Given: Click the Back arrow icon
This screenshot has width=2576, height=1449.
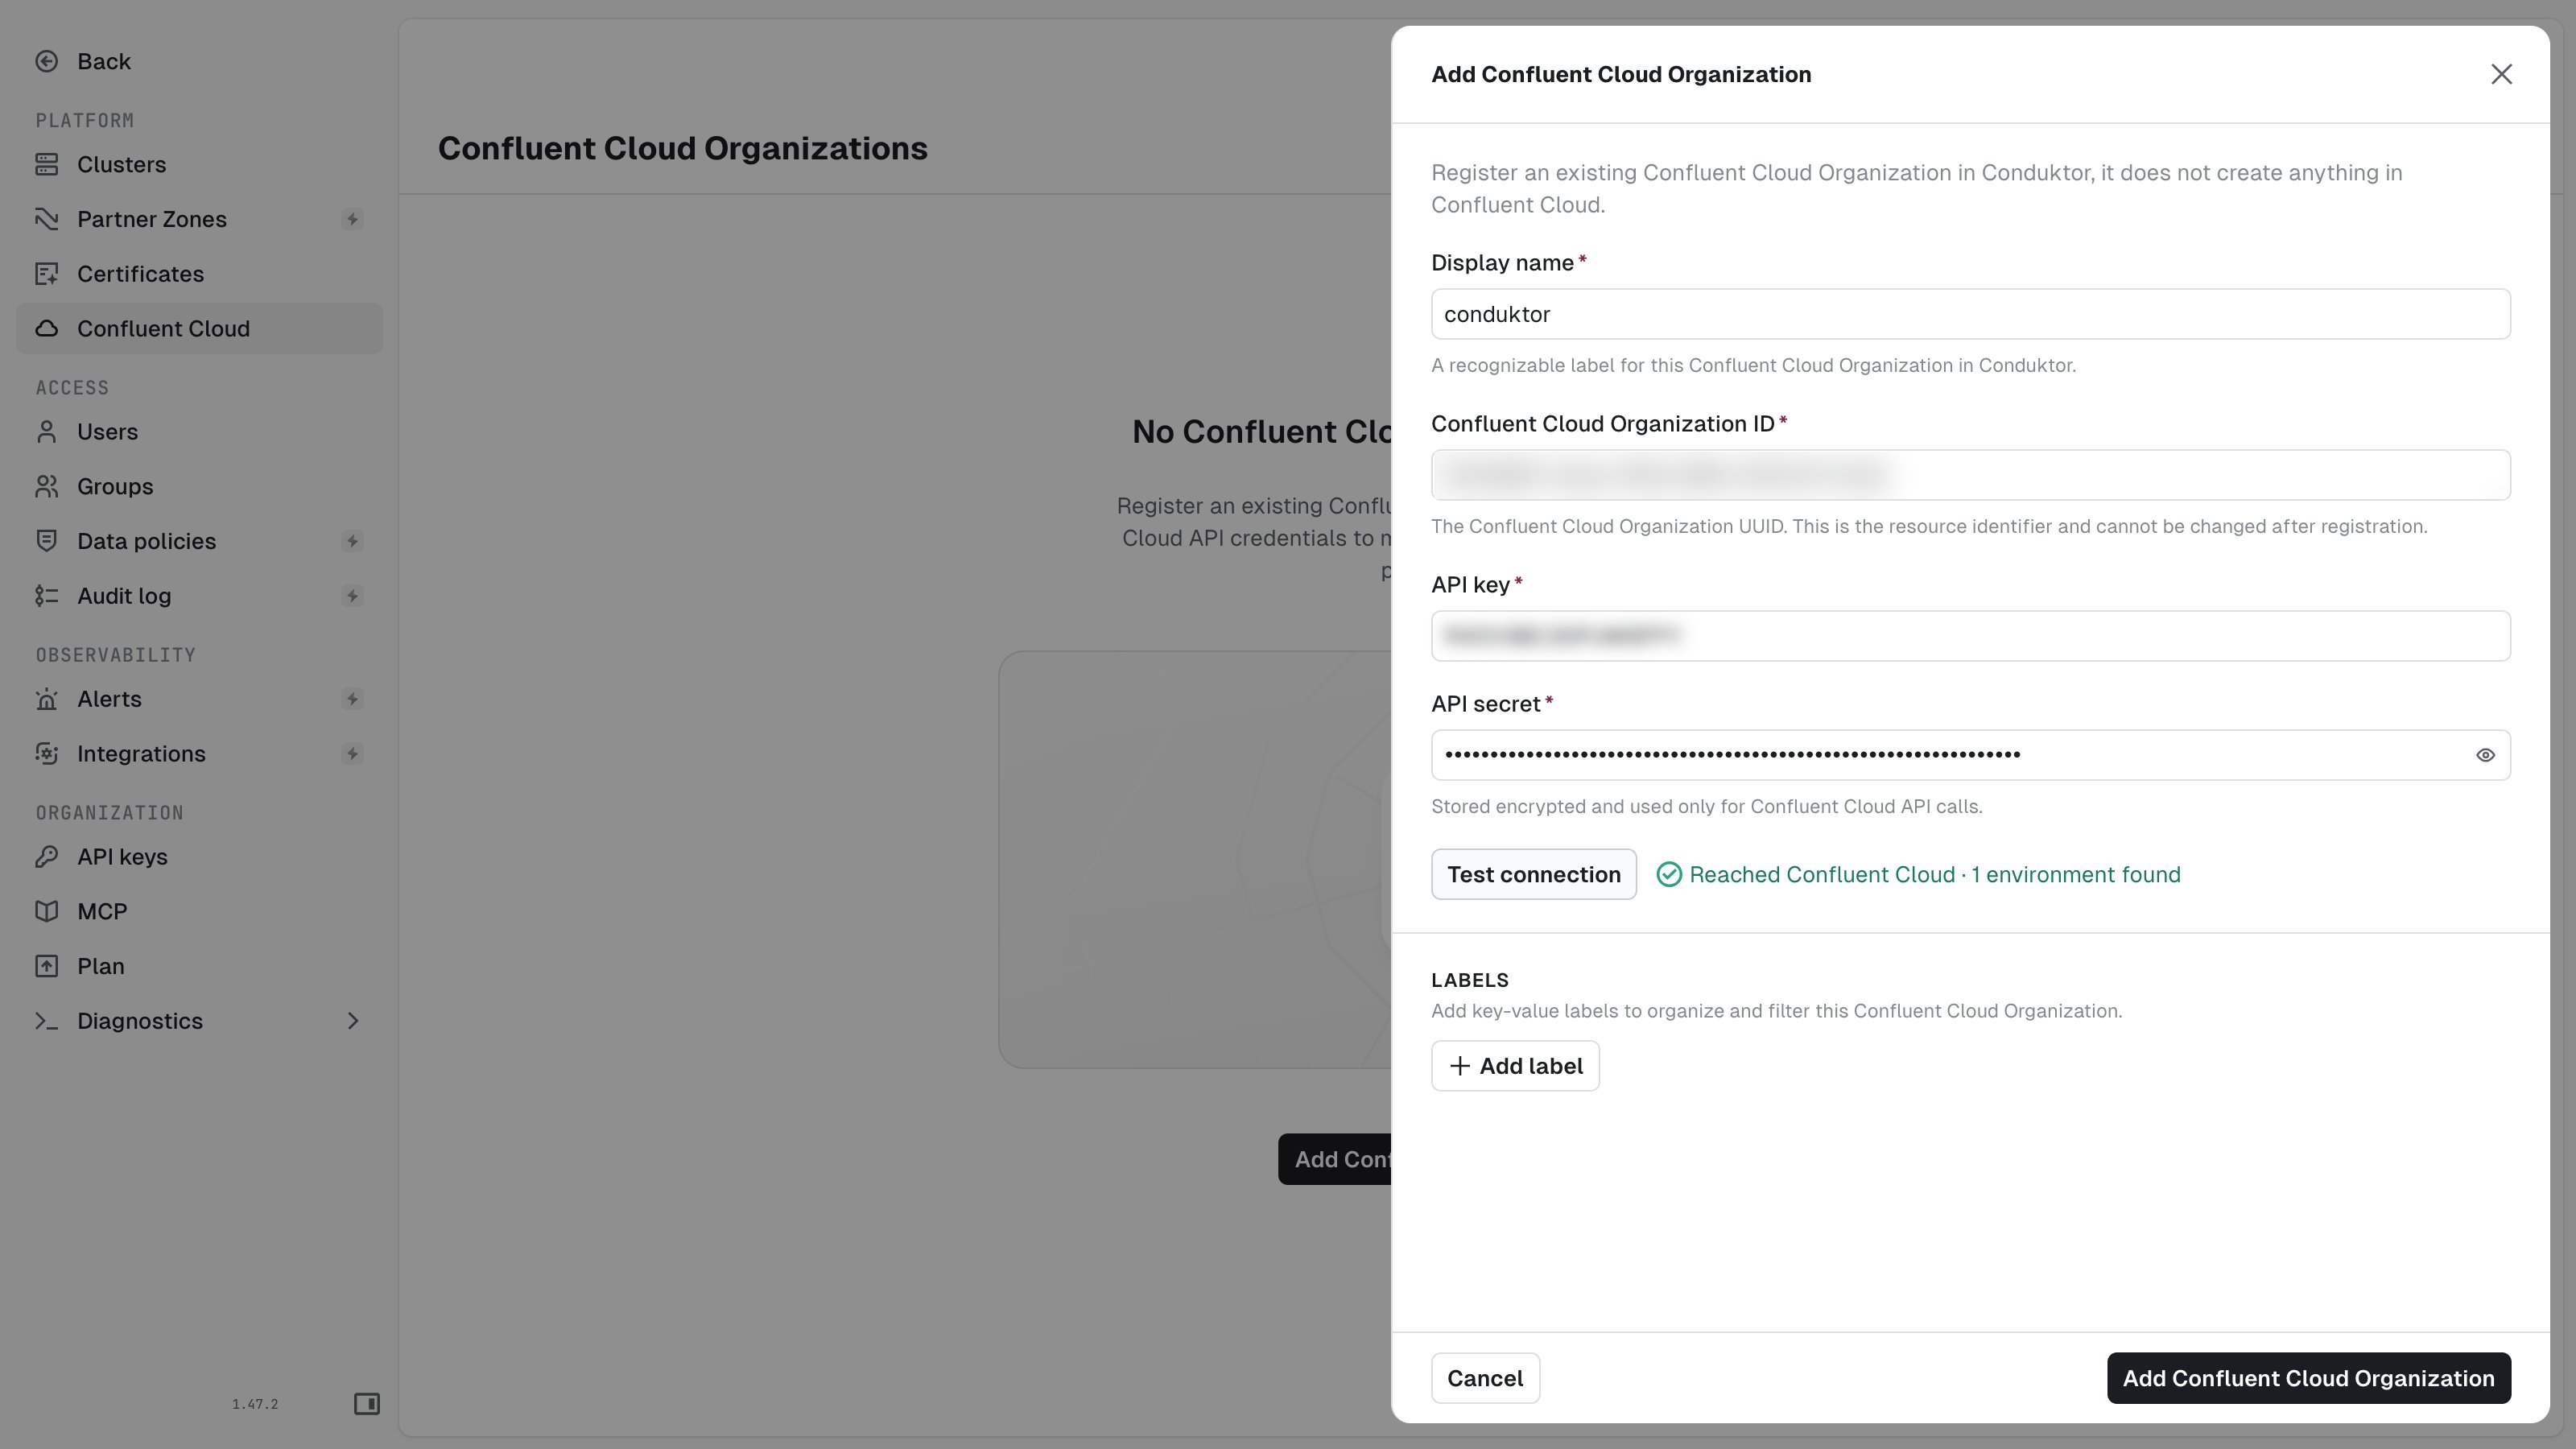Looking at the screenshot, I should [47, 62].
